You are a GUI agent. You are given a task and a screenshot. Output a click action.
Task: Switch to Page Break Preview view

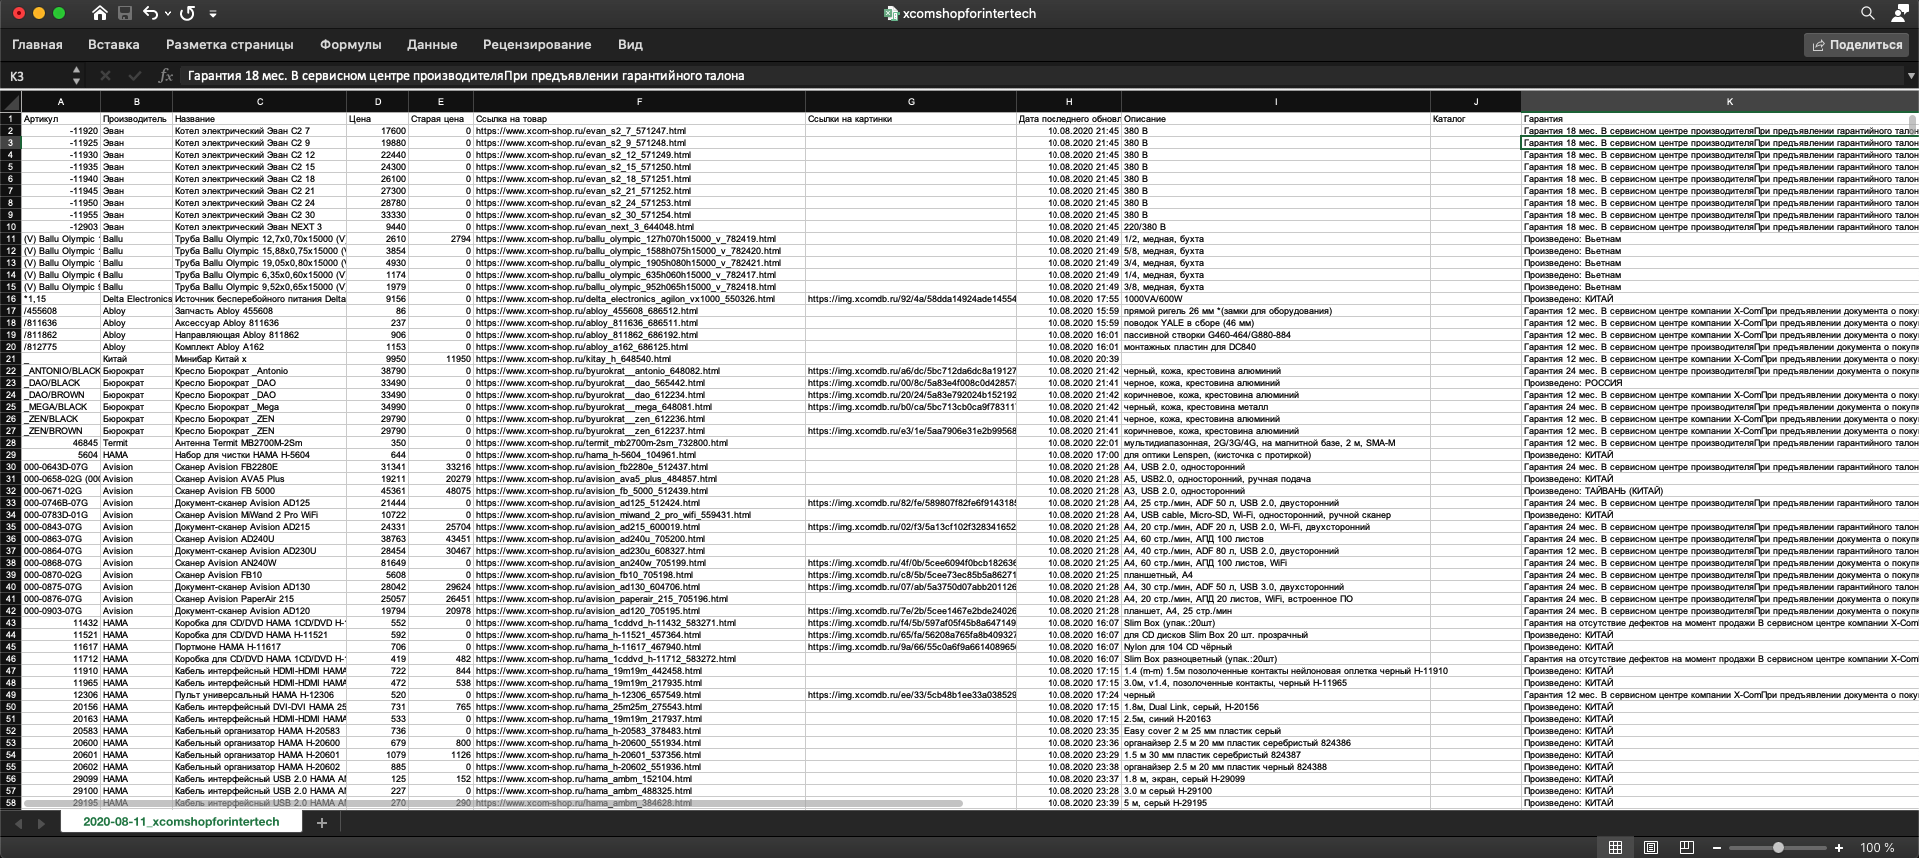1687,847
